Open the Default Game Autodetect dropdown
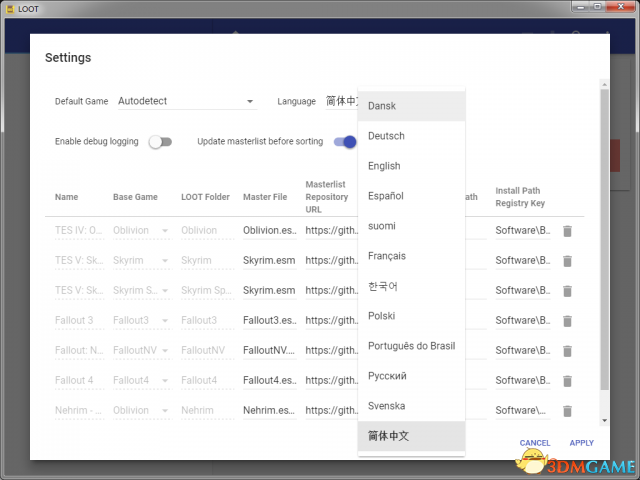Viewport: 640px width, 480px height. (x=186, y=102)
